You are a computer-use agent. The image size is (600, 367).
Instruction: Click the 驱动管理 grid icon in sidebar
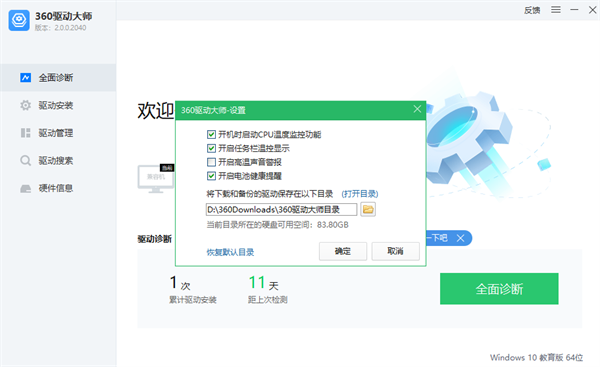pyautogui.click(x=25, y=133)
